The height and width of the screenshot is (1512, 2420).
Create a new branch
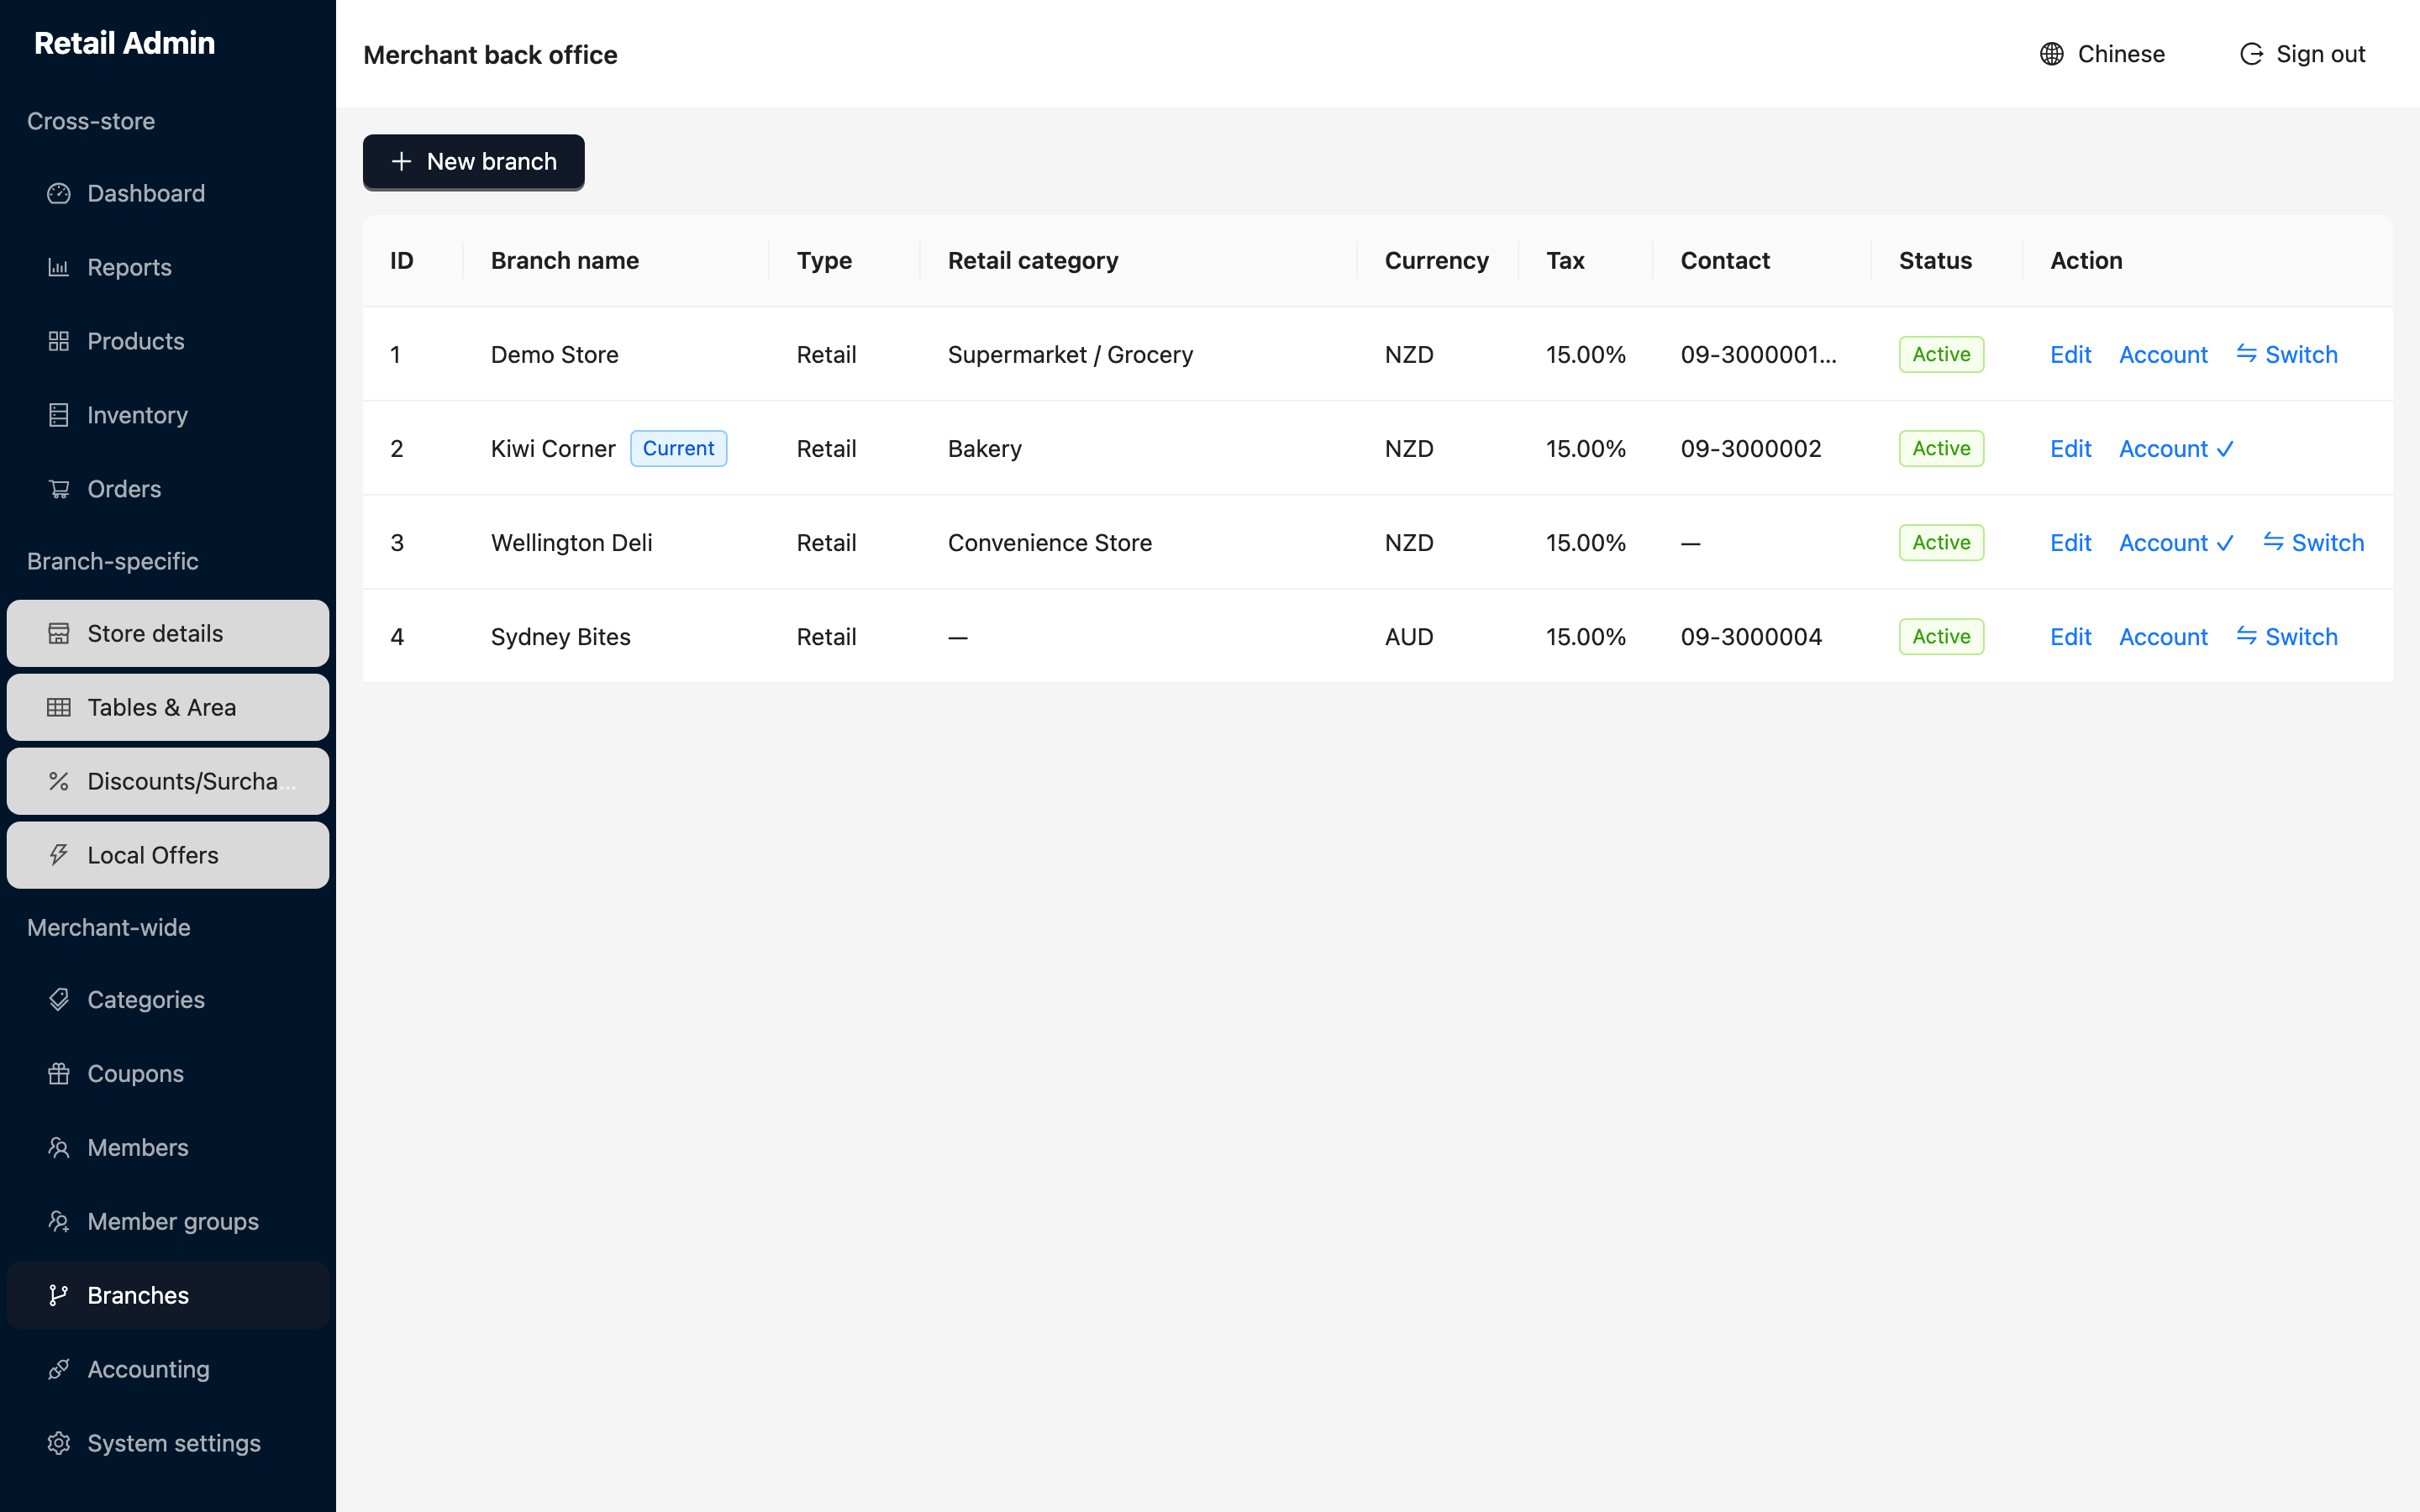(473, 161)
